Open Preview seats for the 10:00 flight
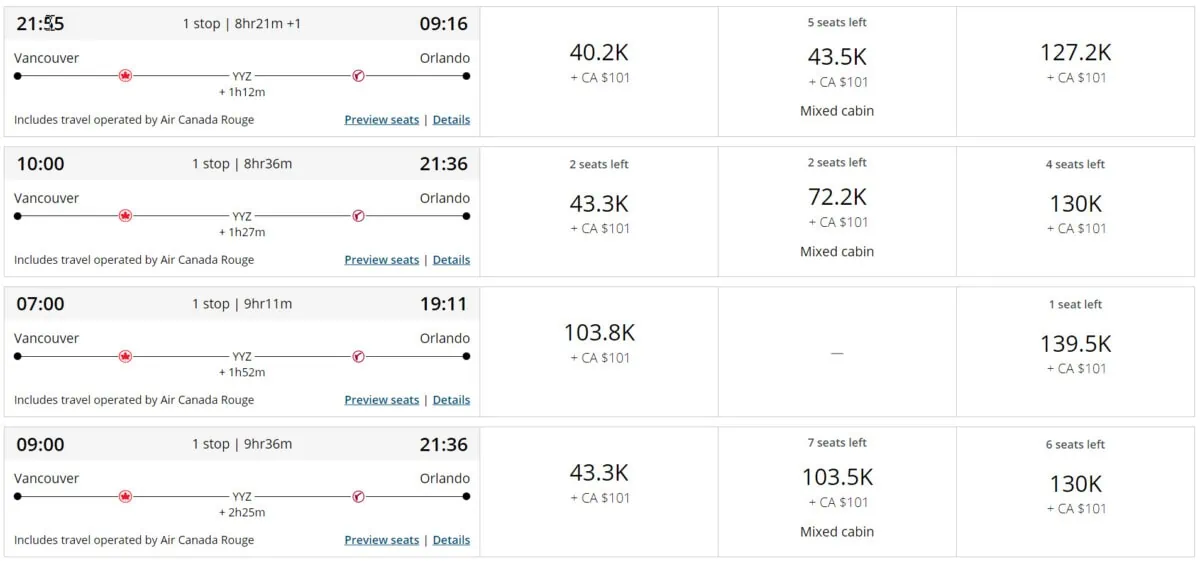 coord(381,260)
